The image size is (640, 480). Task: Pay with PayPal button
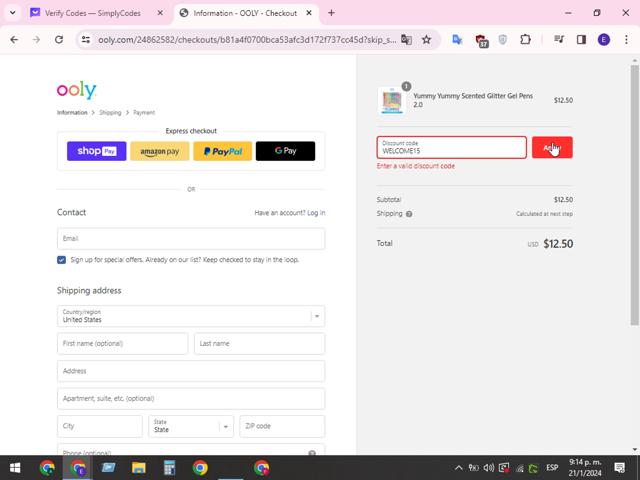click(x=222, y=151)
